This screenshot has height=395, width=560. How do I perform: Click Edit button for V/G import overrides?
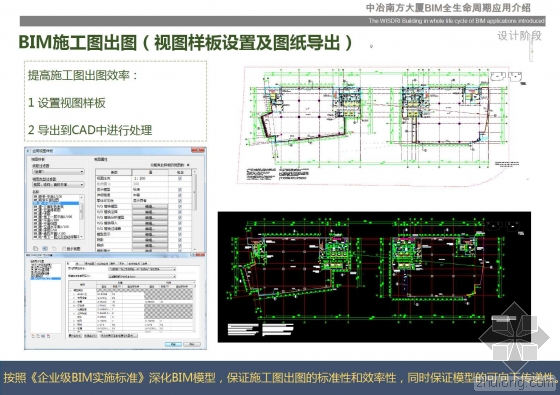150,223
